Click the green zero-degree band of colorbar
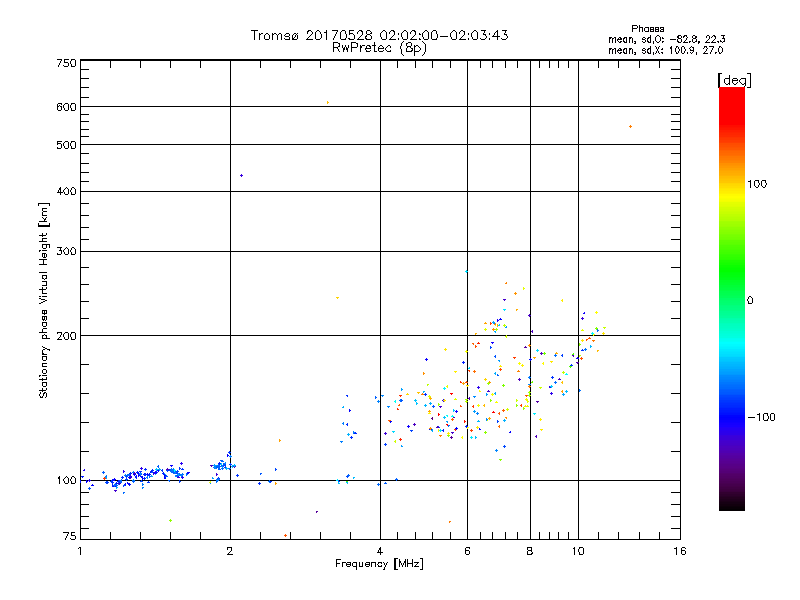 (732, 300)
